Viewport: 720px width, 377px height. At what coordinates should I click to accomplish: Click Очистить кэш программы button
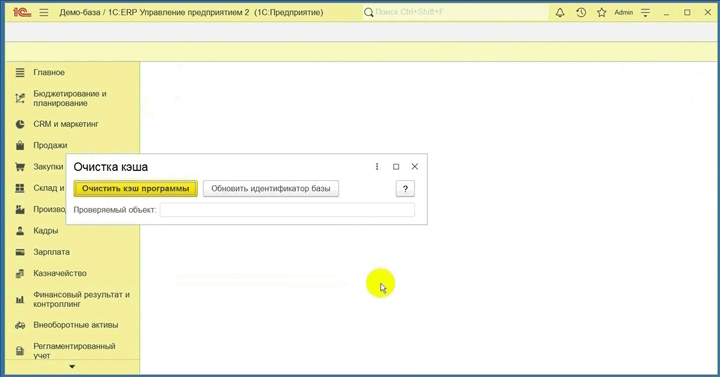[x=135, y=188]
